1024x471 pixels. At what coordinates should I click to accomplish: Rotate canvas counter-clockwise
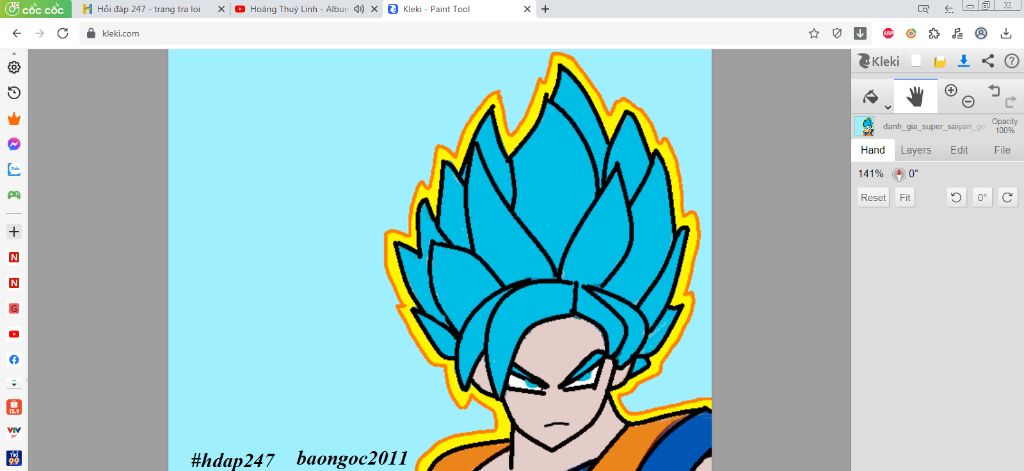point(957,197)
